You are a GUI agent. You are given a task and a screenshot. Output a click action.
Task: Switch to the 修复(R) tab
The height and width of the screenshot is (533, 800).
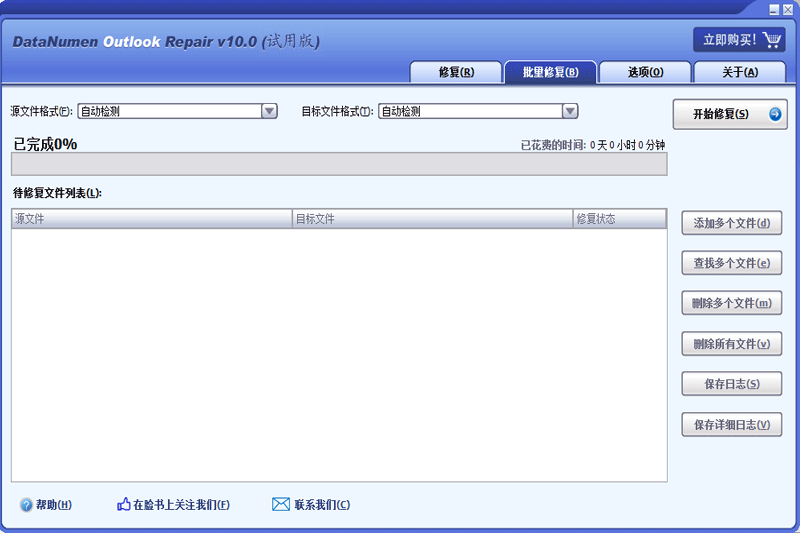(456, 72)
